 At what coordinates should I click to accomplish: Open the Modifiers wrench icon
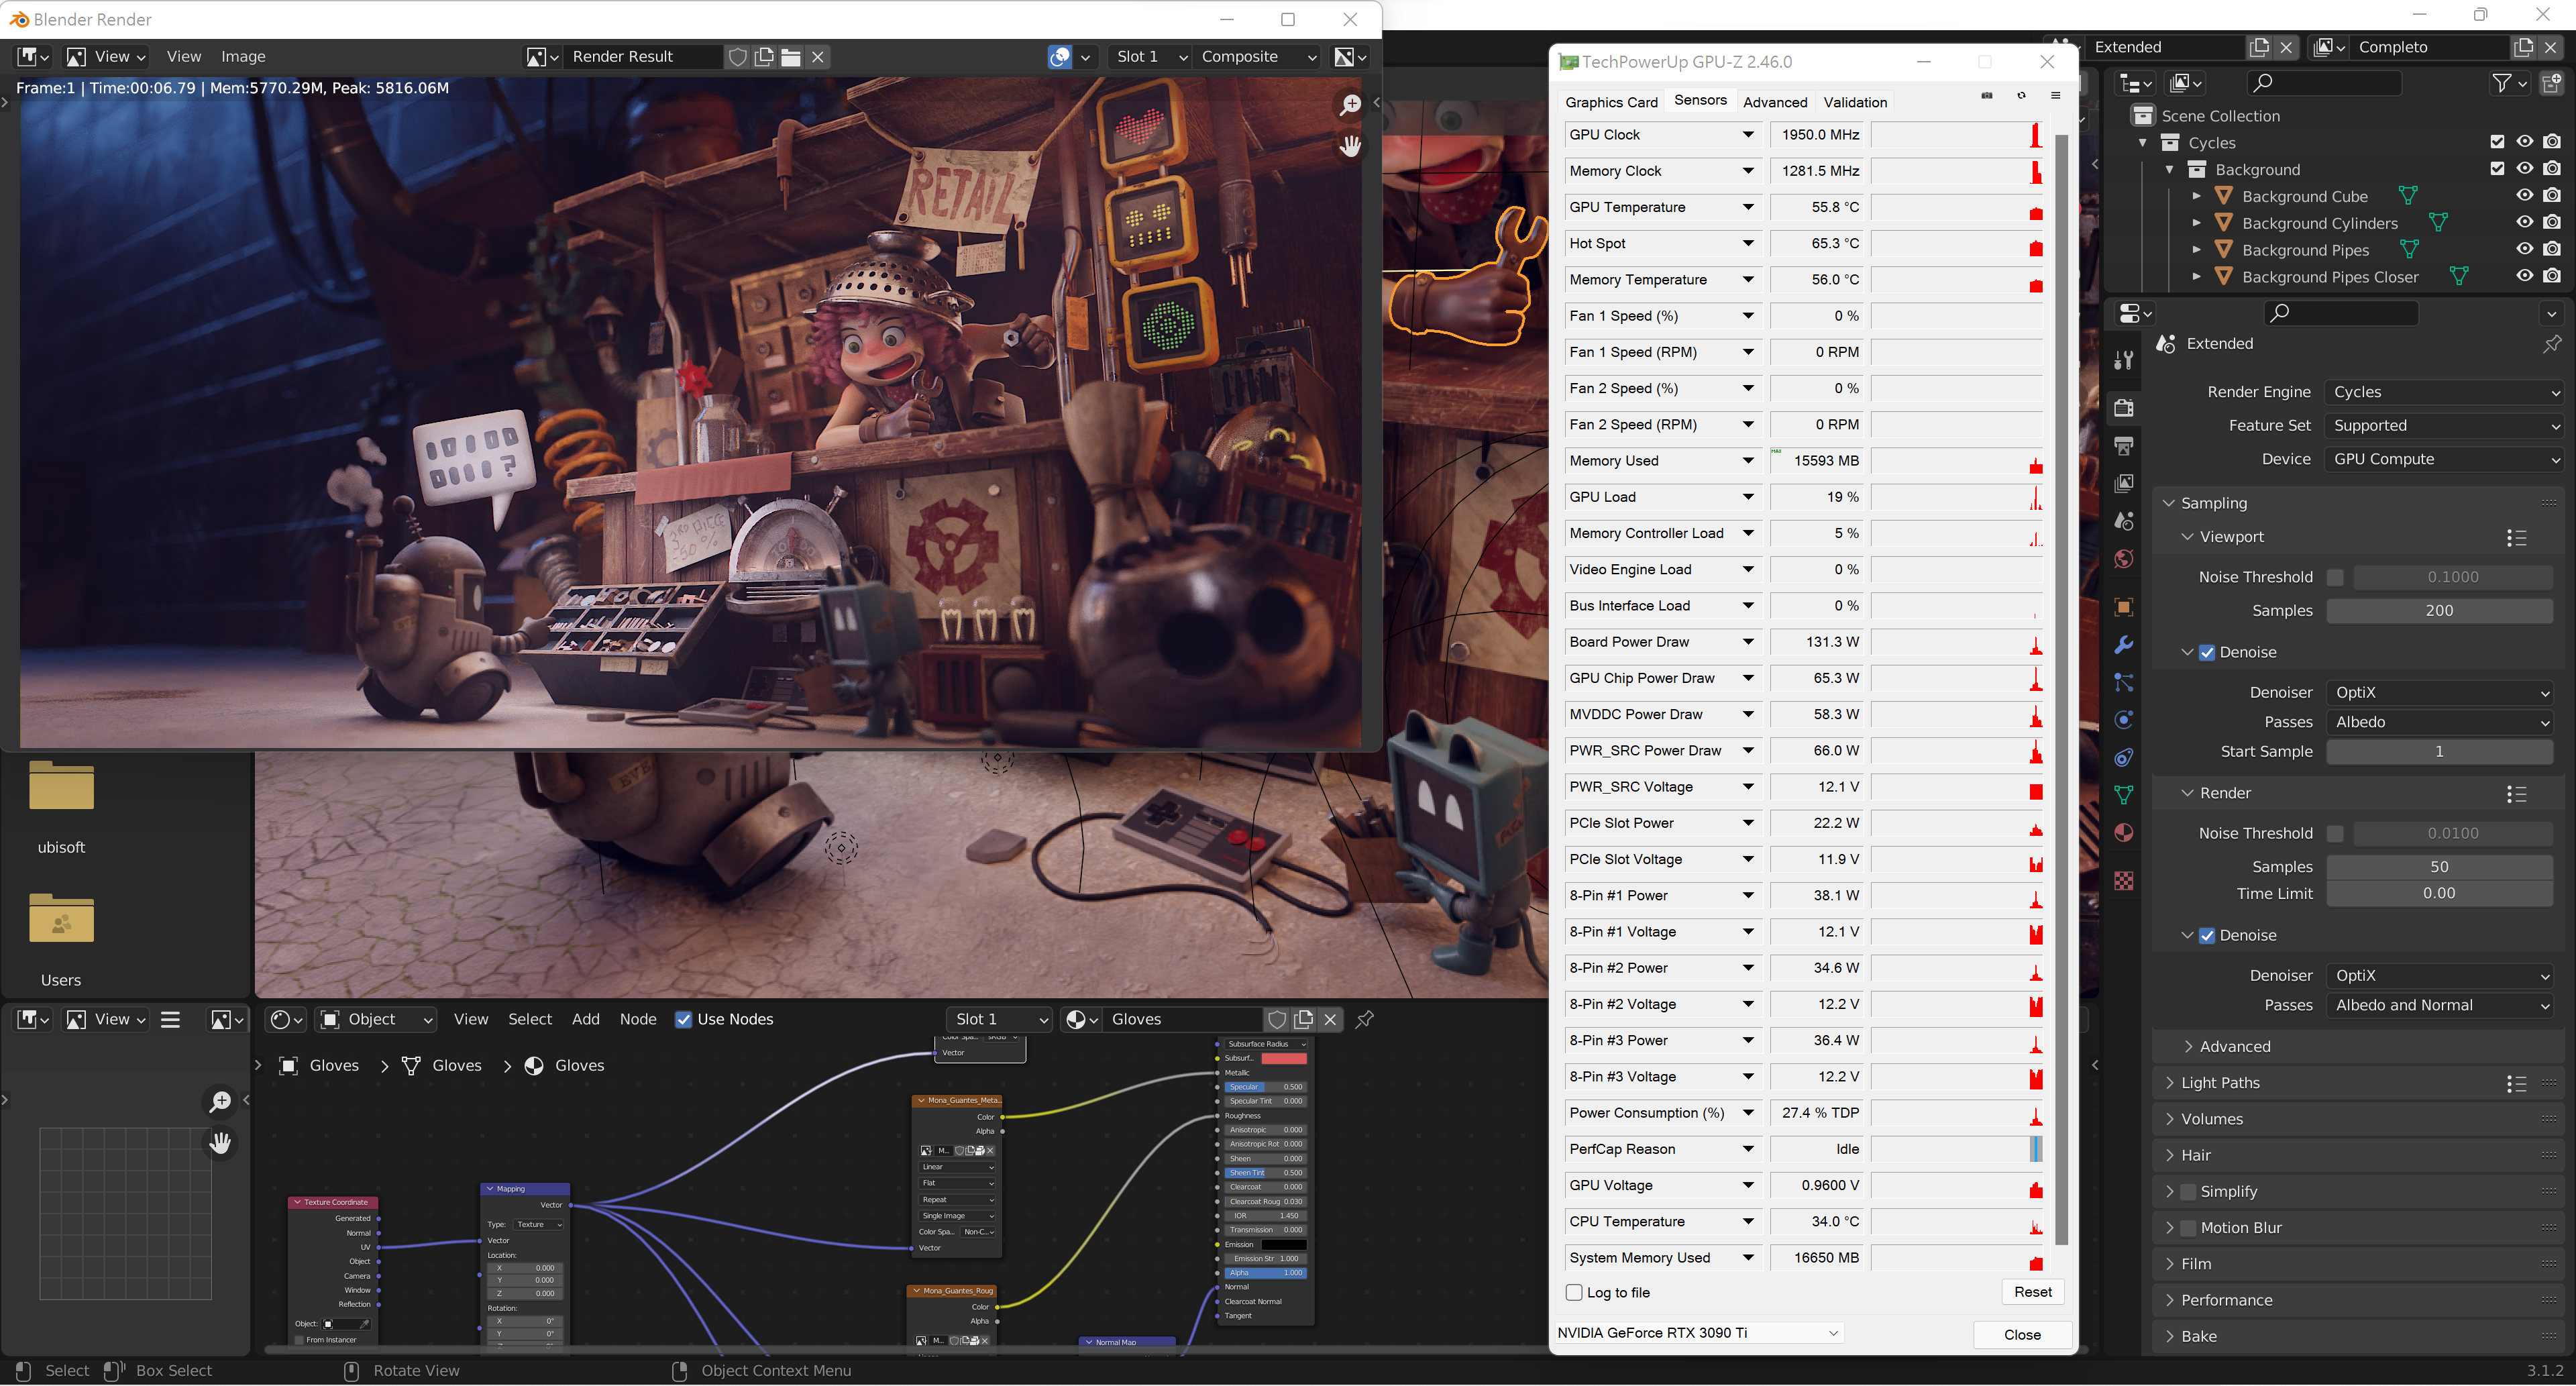pos(2124,645)
